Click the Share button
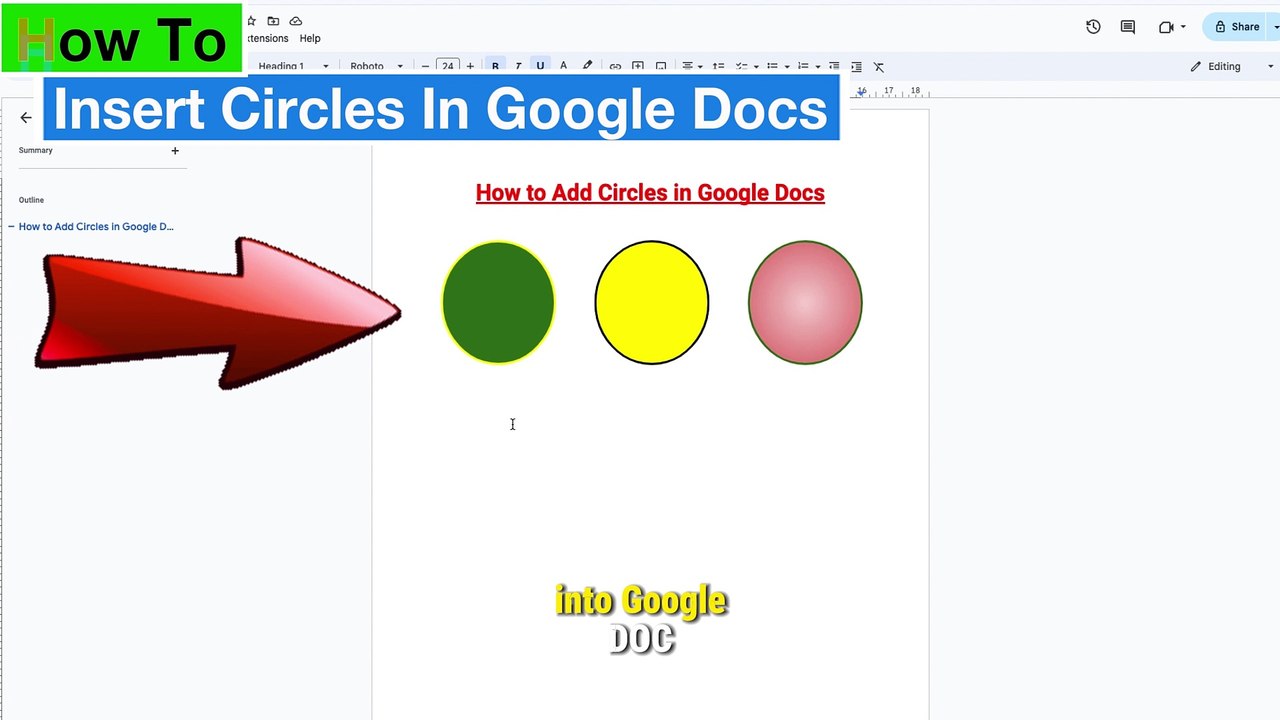The height and width of the screenshot is (720, 1280). (1236, 27)
